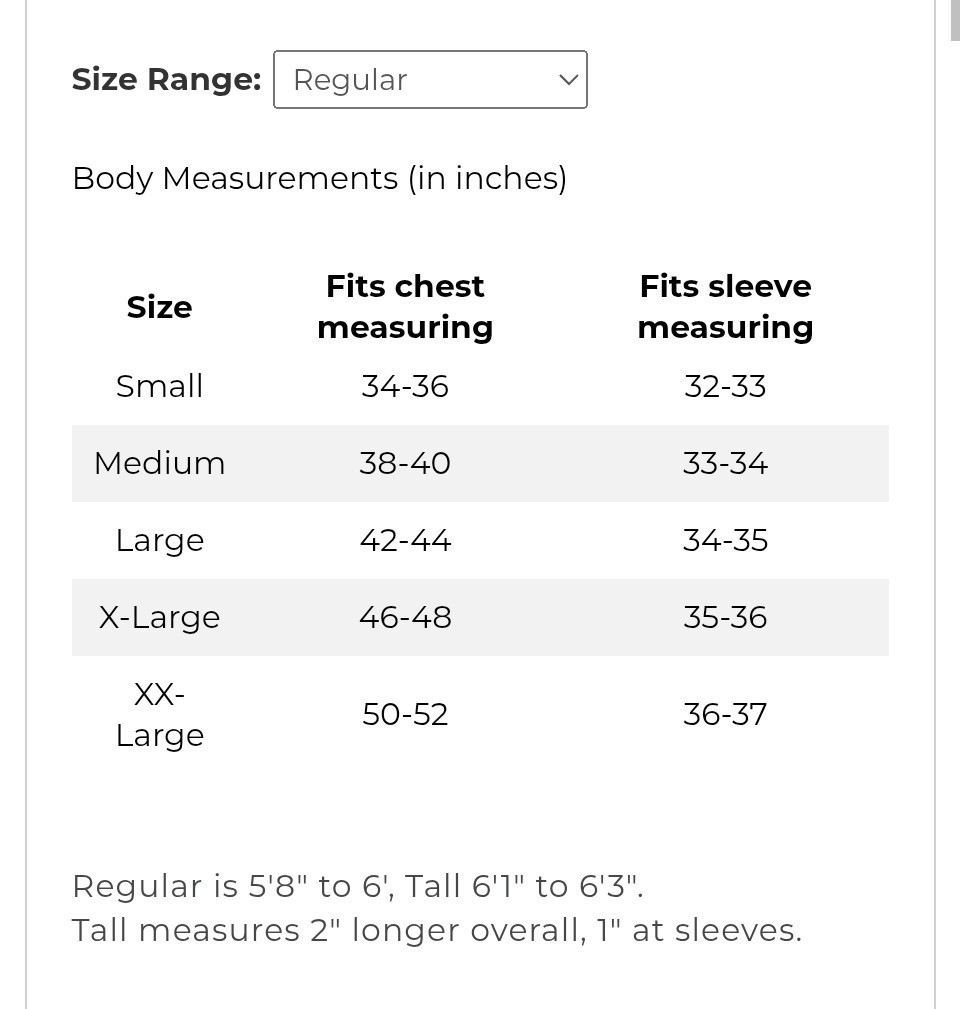960x1009 pixels.
Task: Click the 34-36 chest measurement cell
Action: [405, 386]
